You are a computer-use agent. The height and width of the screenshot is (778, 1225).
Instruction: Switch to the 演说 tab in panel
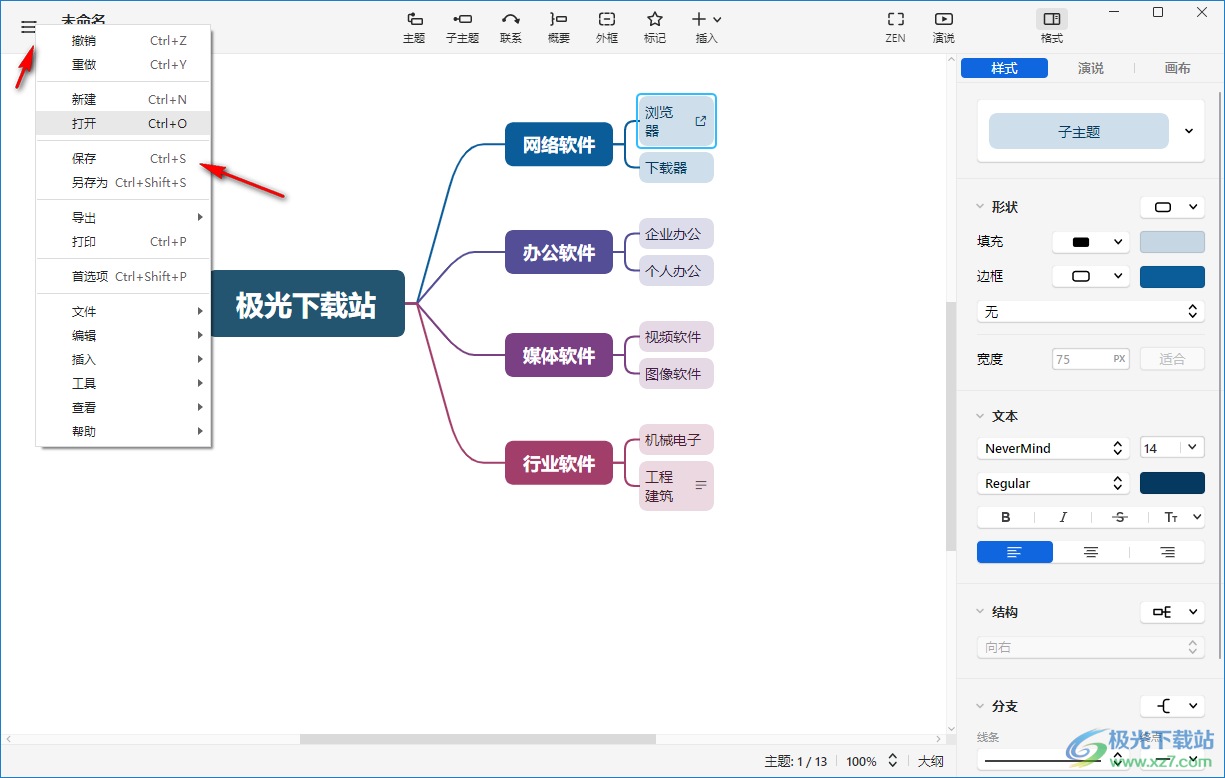[1091, 68]
